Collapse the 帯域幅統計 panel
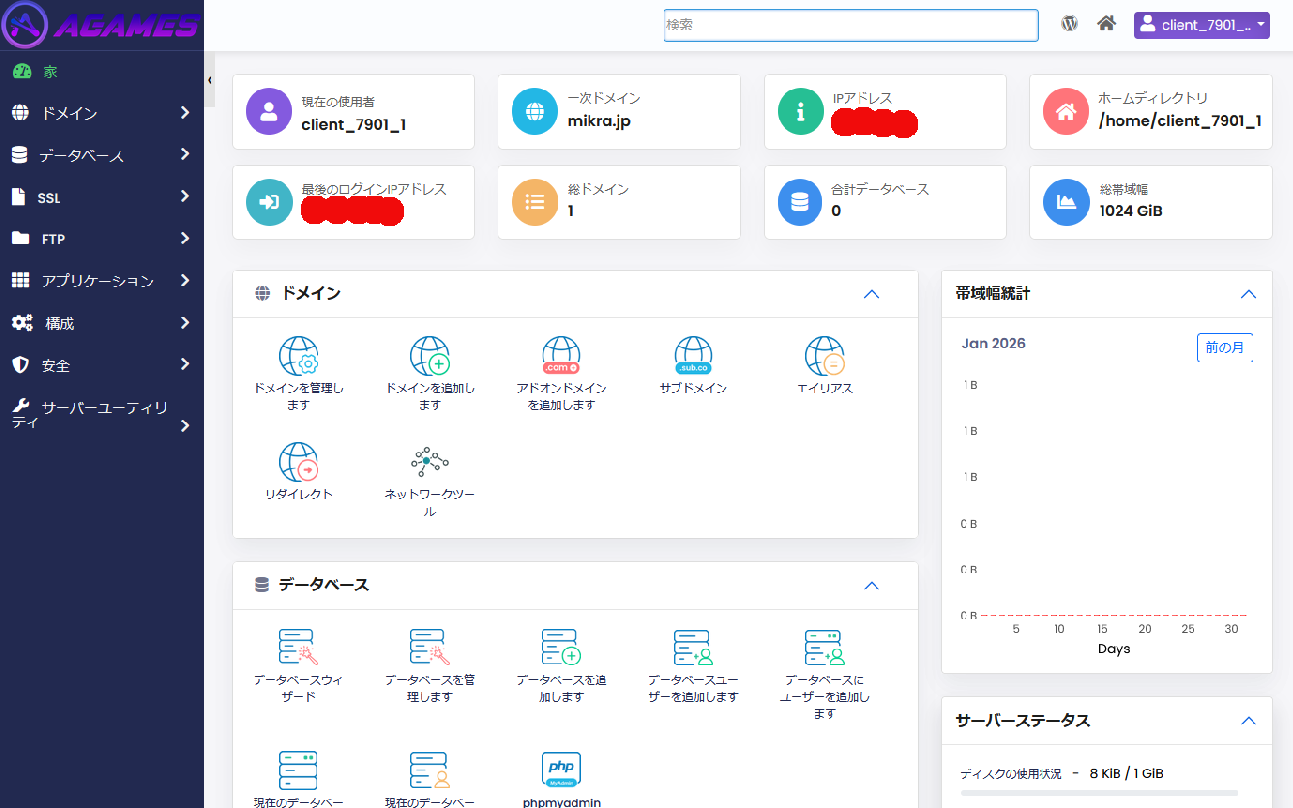 click(1248, 294)
